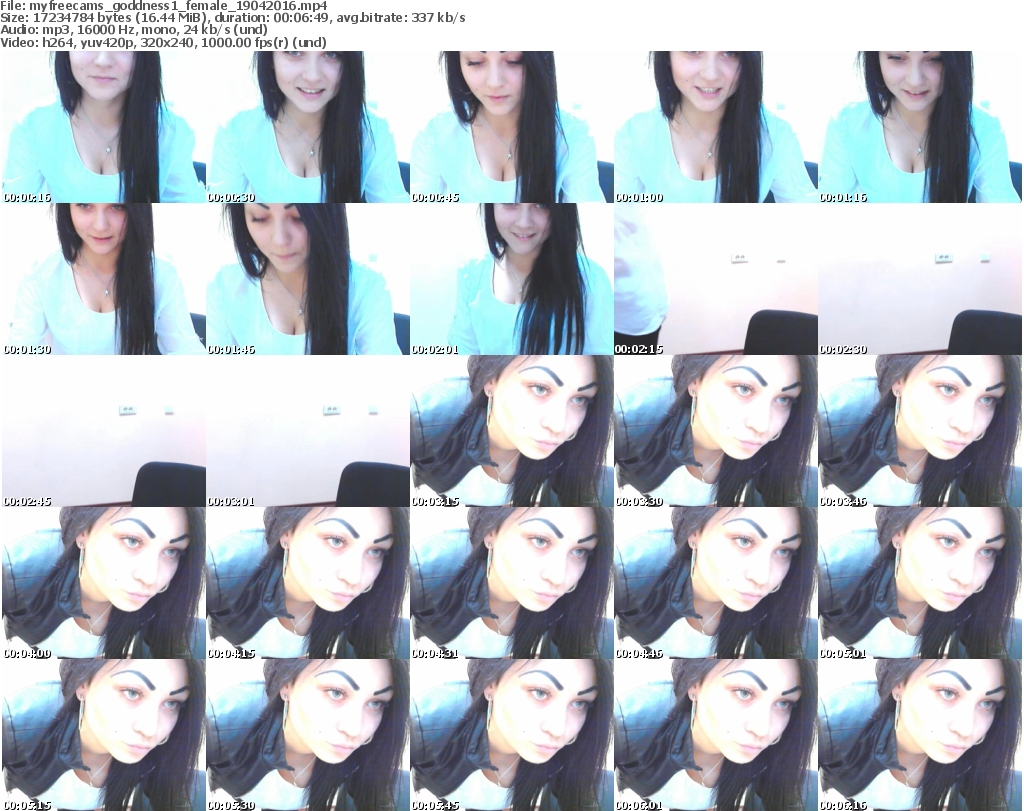1024x811 pixels.
Task: Open the frame stamped 00:00:30
Action: tap(308, 127)
